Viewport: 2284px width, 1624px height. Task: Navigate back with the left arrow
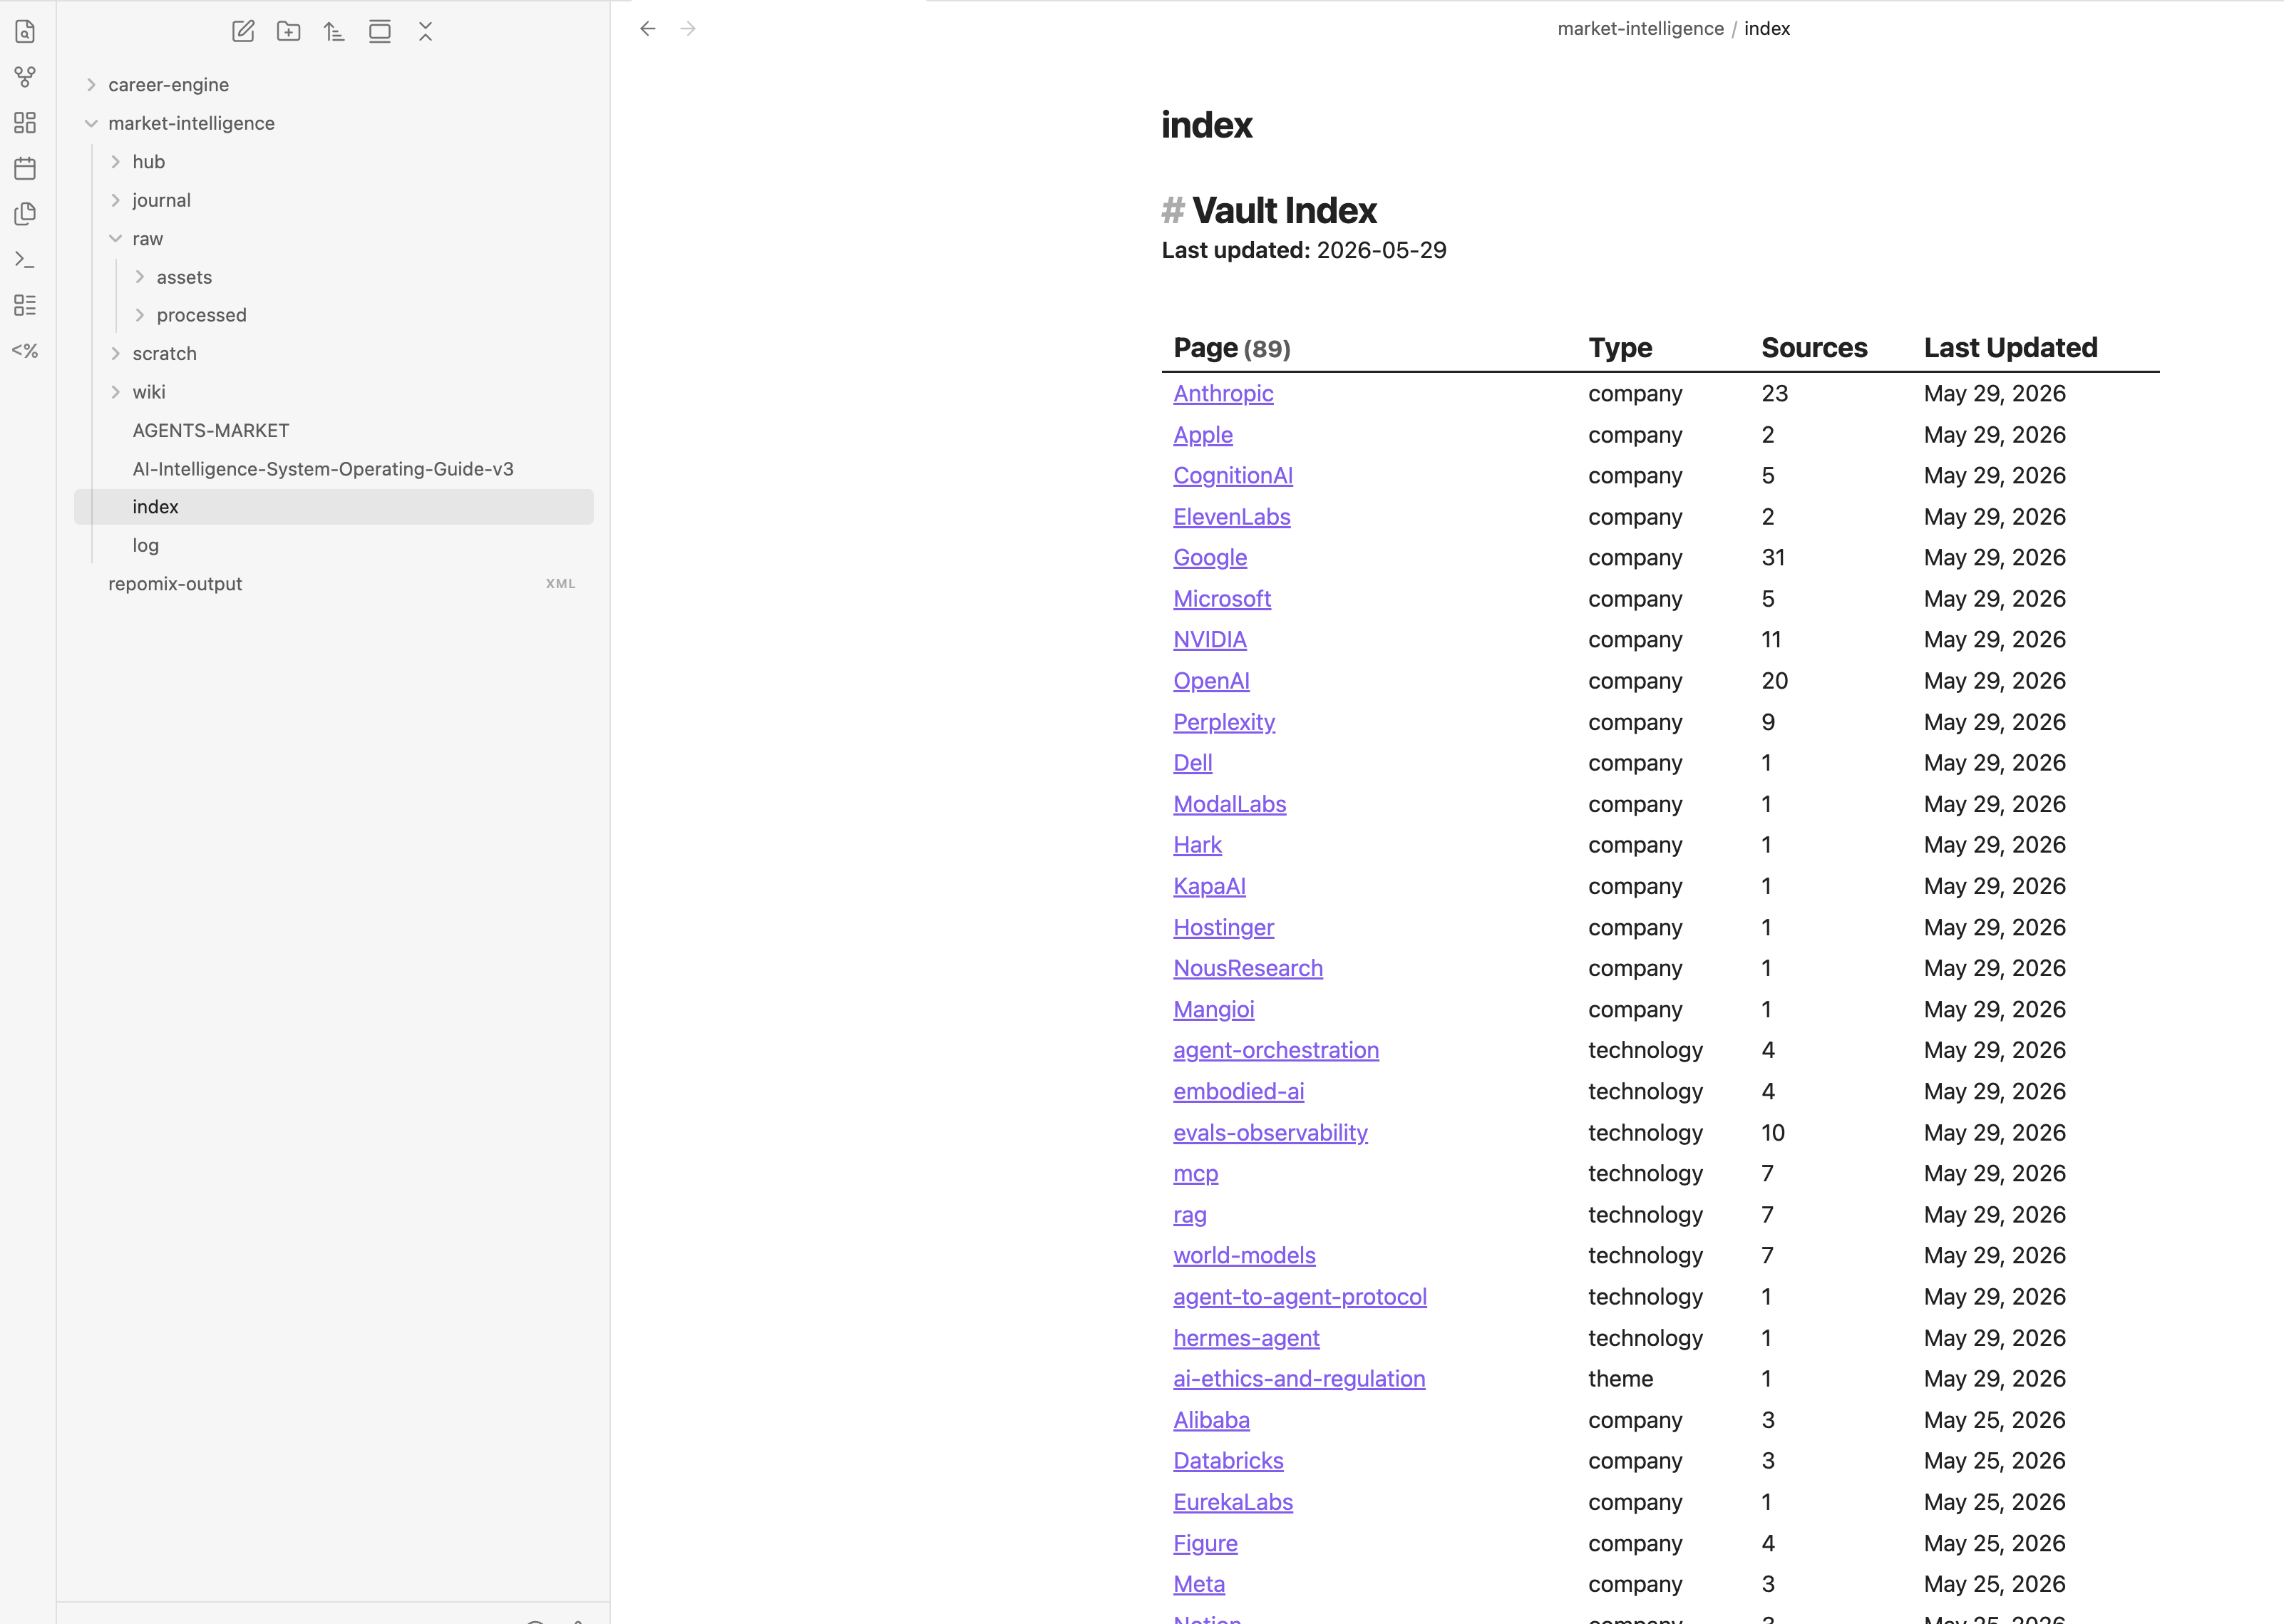pos(648,29)
